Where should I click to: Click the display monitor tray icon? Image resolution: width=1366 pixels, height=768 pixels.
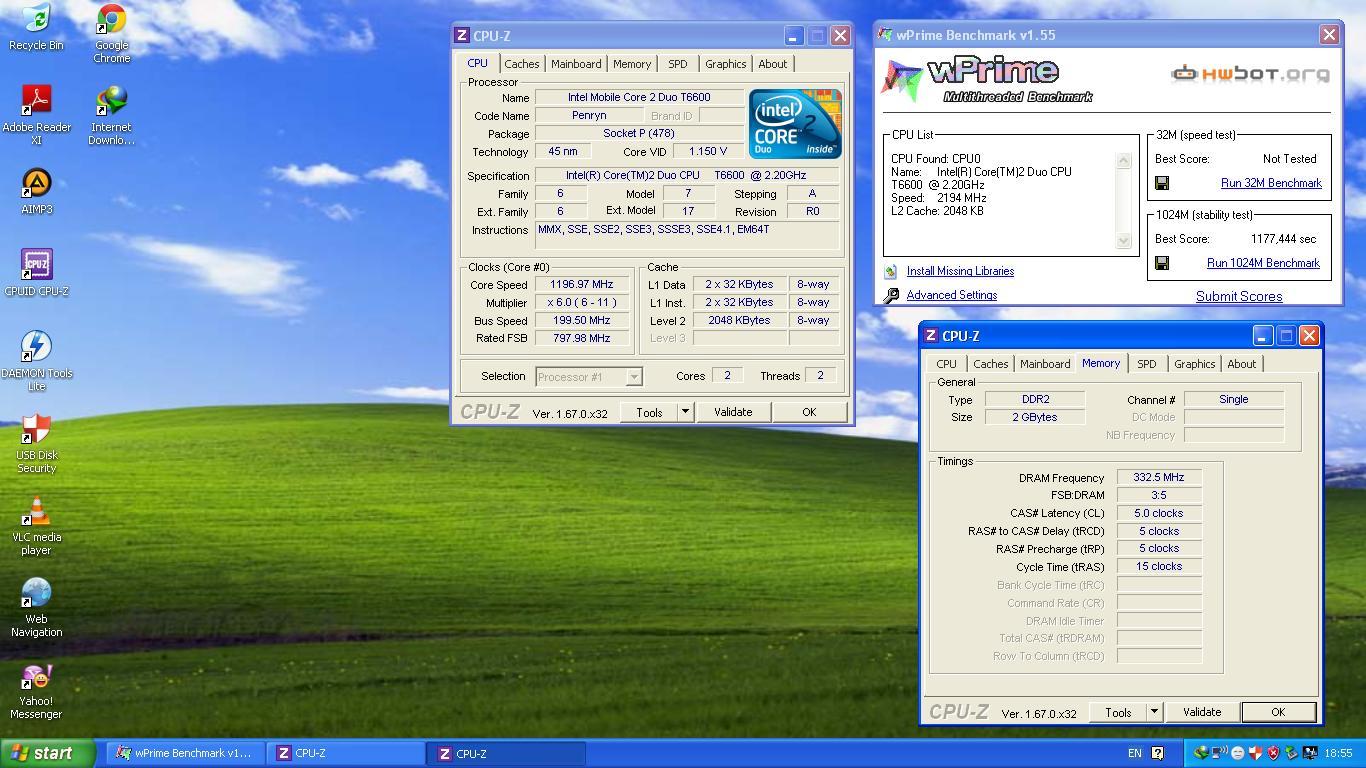(x=1310, y=753)
